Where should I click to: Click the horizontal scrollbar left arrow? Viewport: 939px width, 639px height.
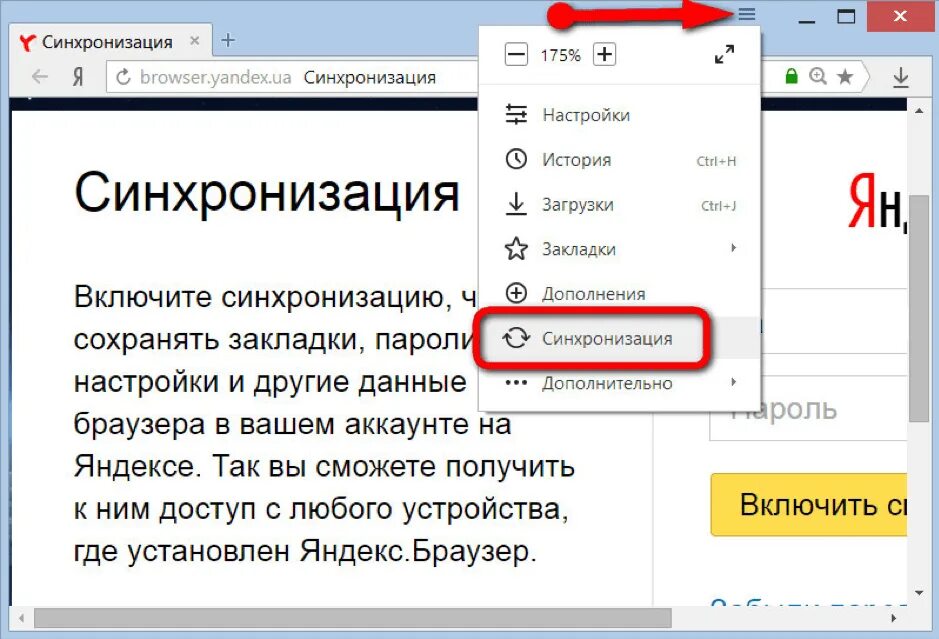[x=22, y=618]
